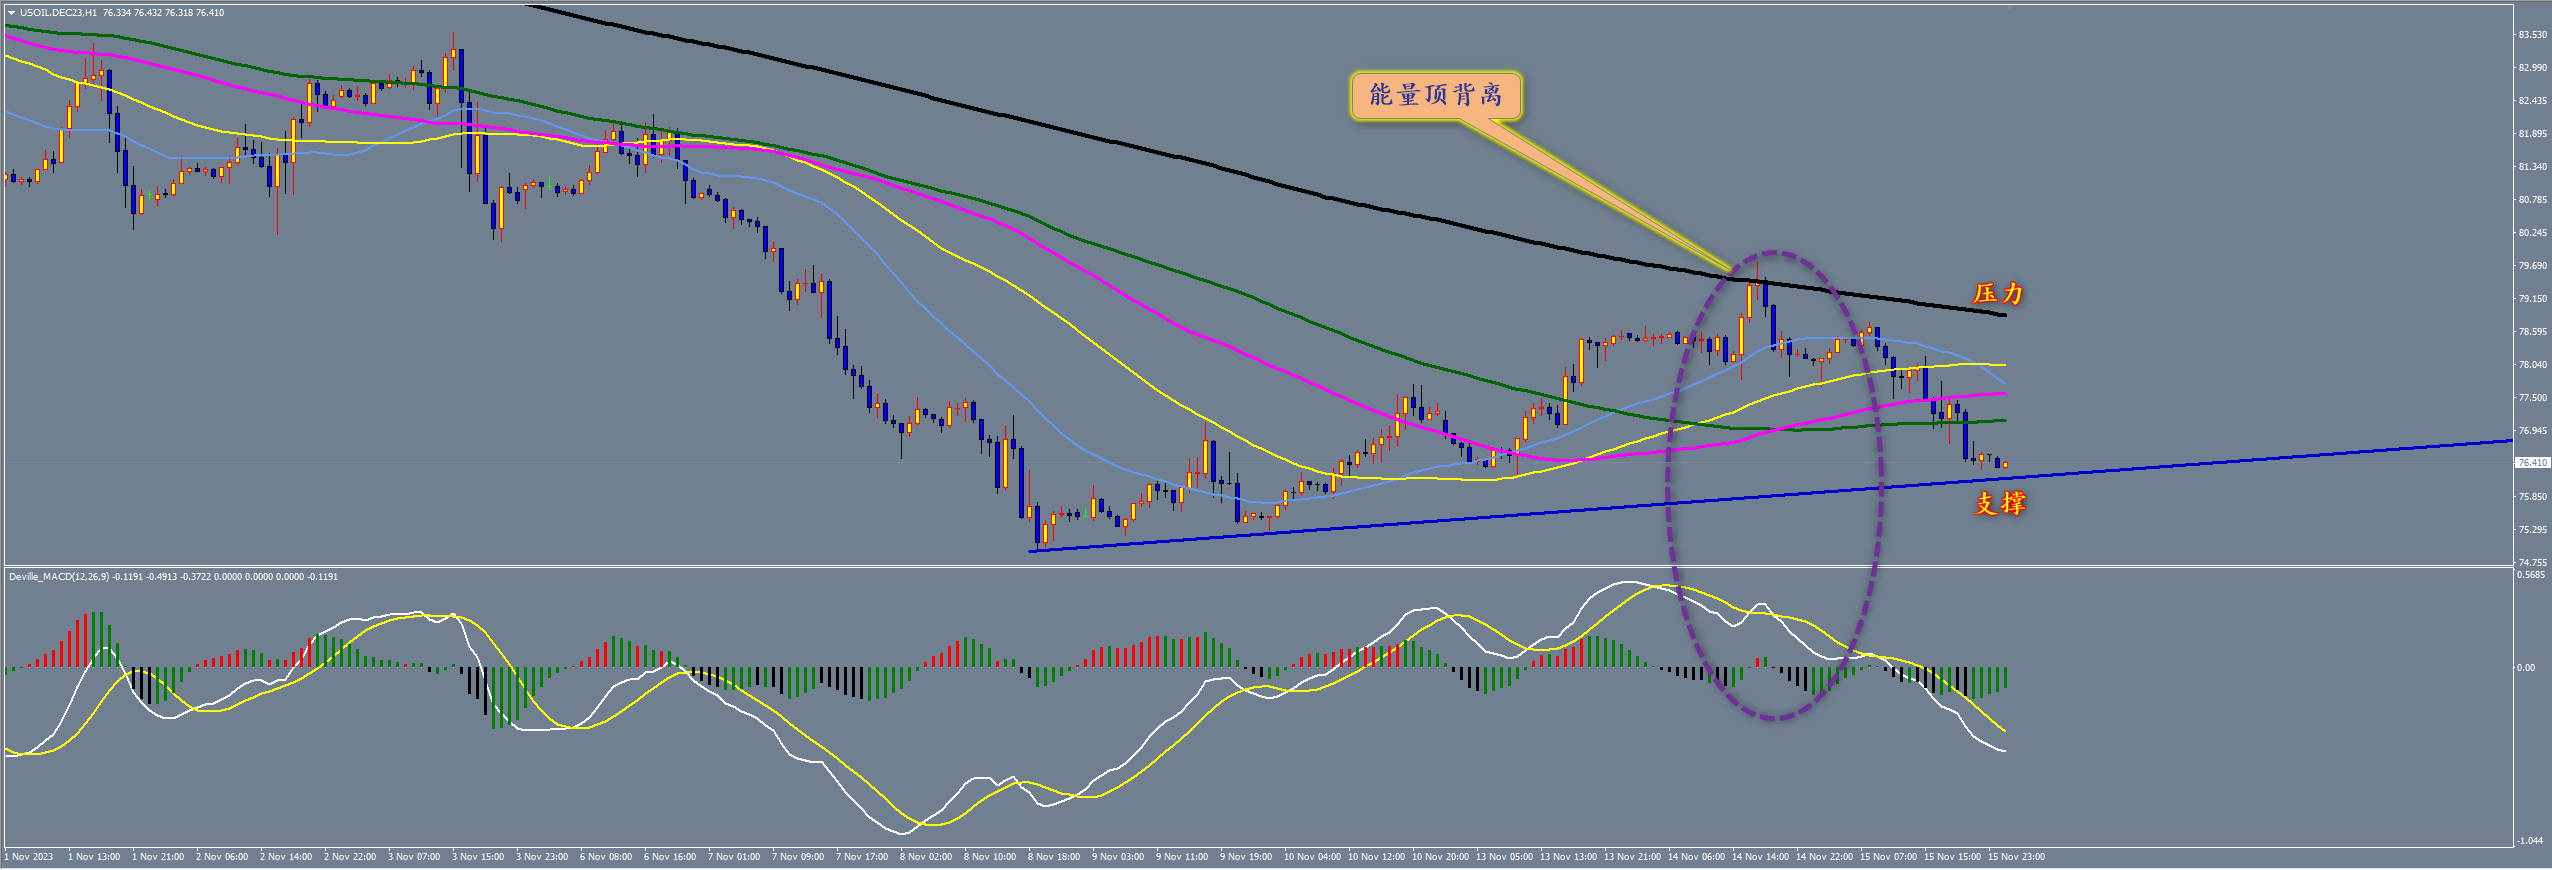
Task: Click time axis label 10 Nov 04:00
Action: [1312, 857]
